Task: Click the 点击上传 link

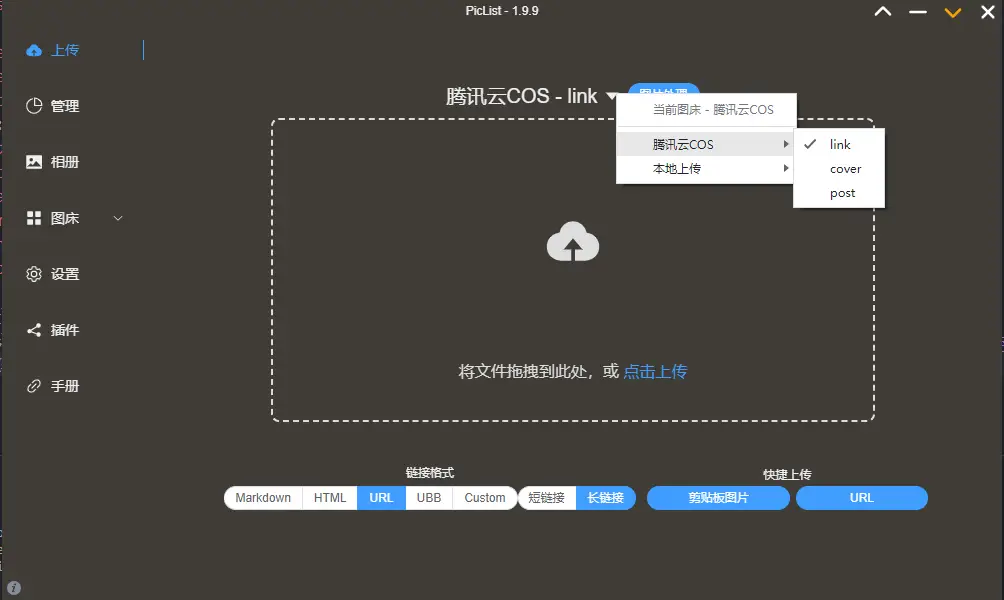Action: point(655,372)
